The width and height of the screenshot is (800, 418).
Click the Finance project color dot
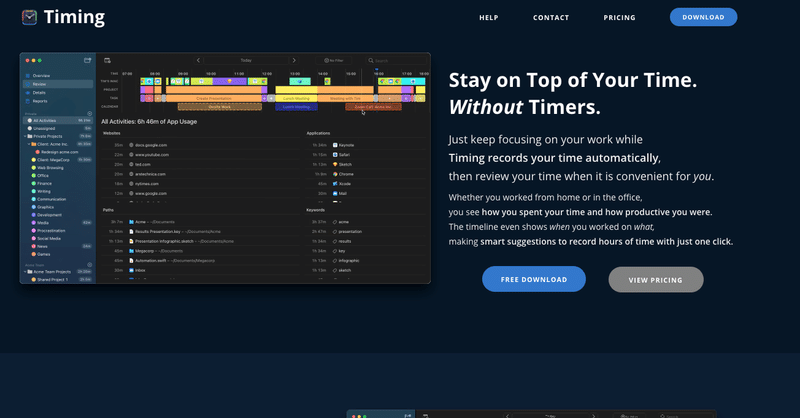(x=34, y=183)
